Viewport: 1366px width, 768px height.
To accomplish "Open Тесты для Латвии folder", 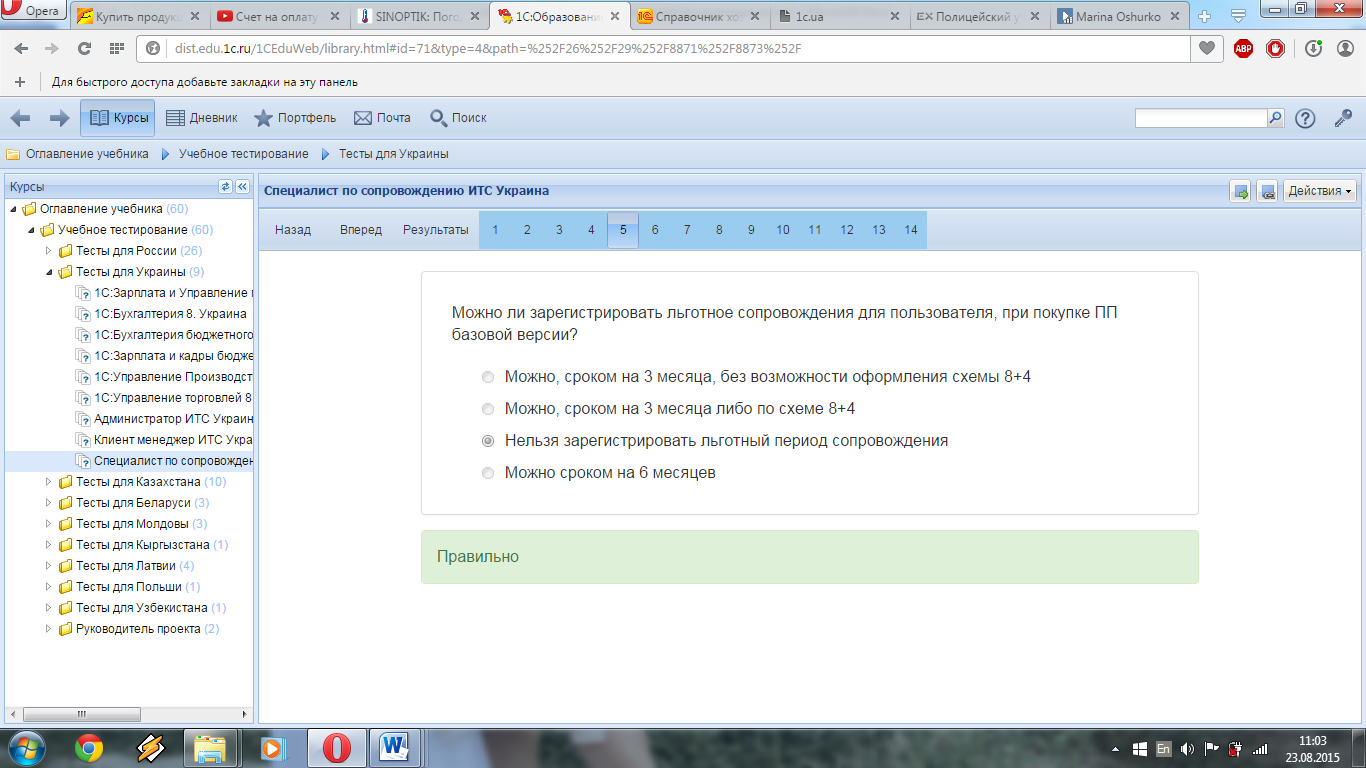I will pos(126,566).
